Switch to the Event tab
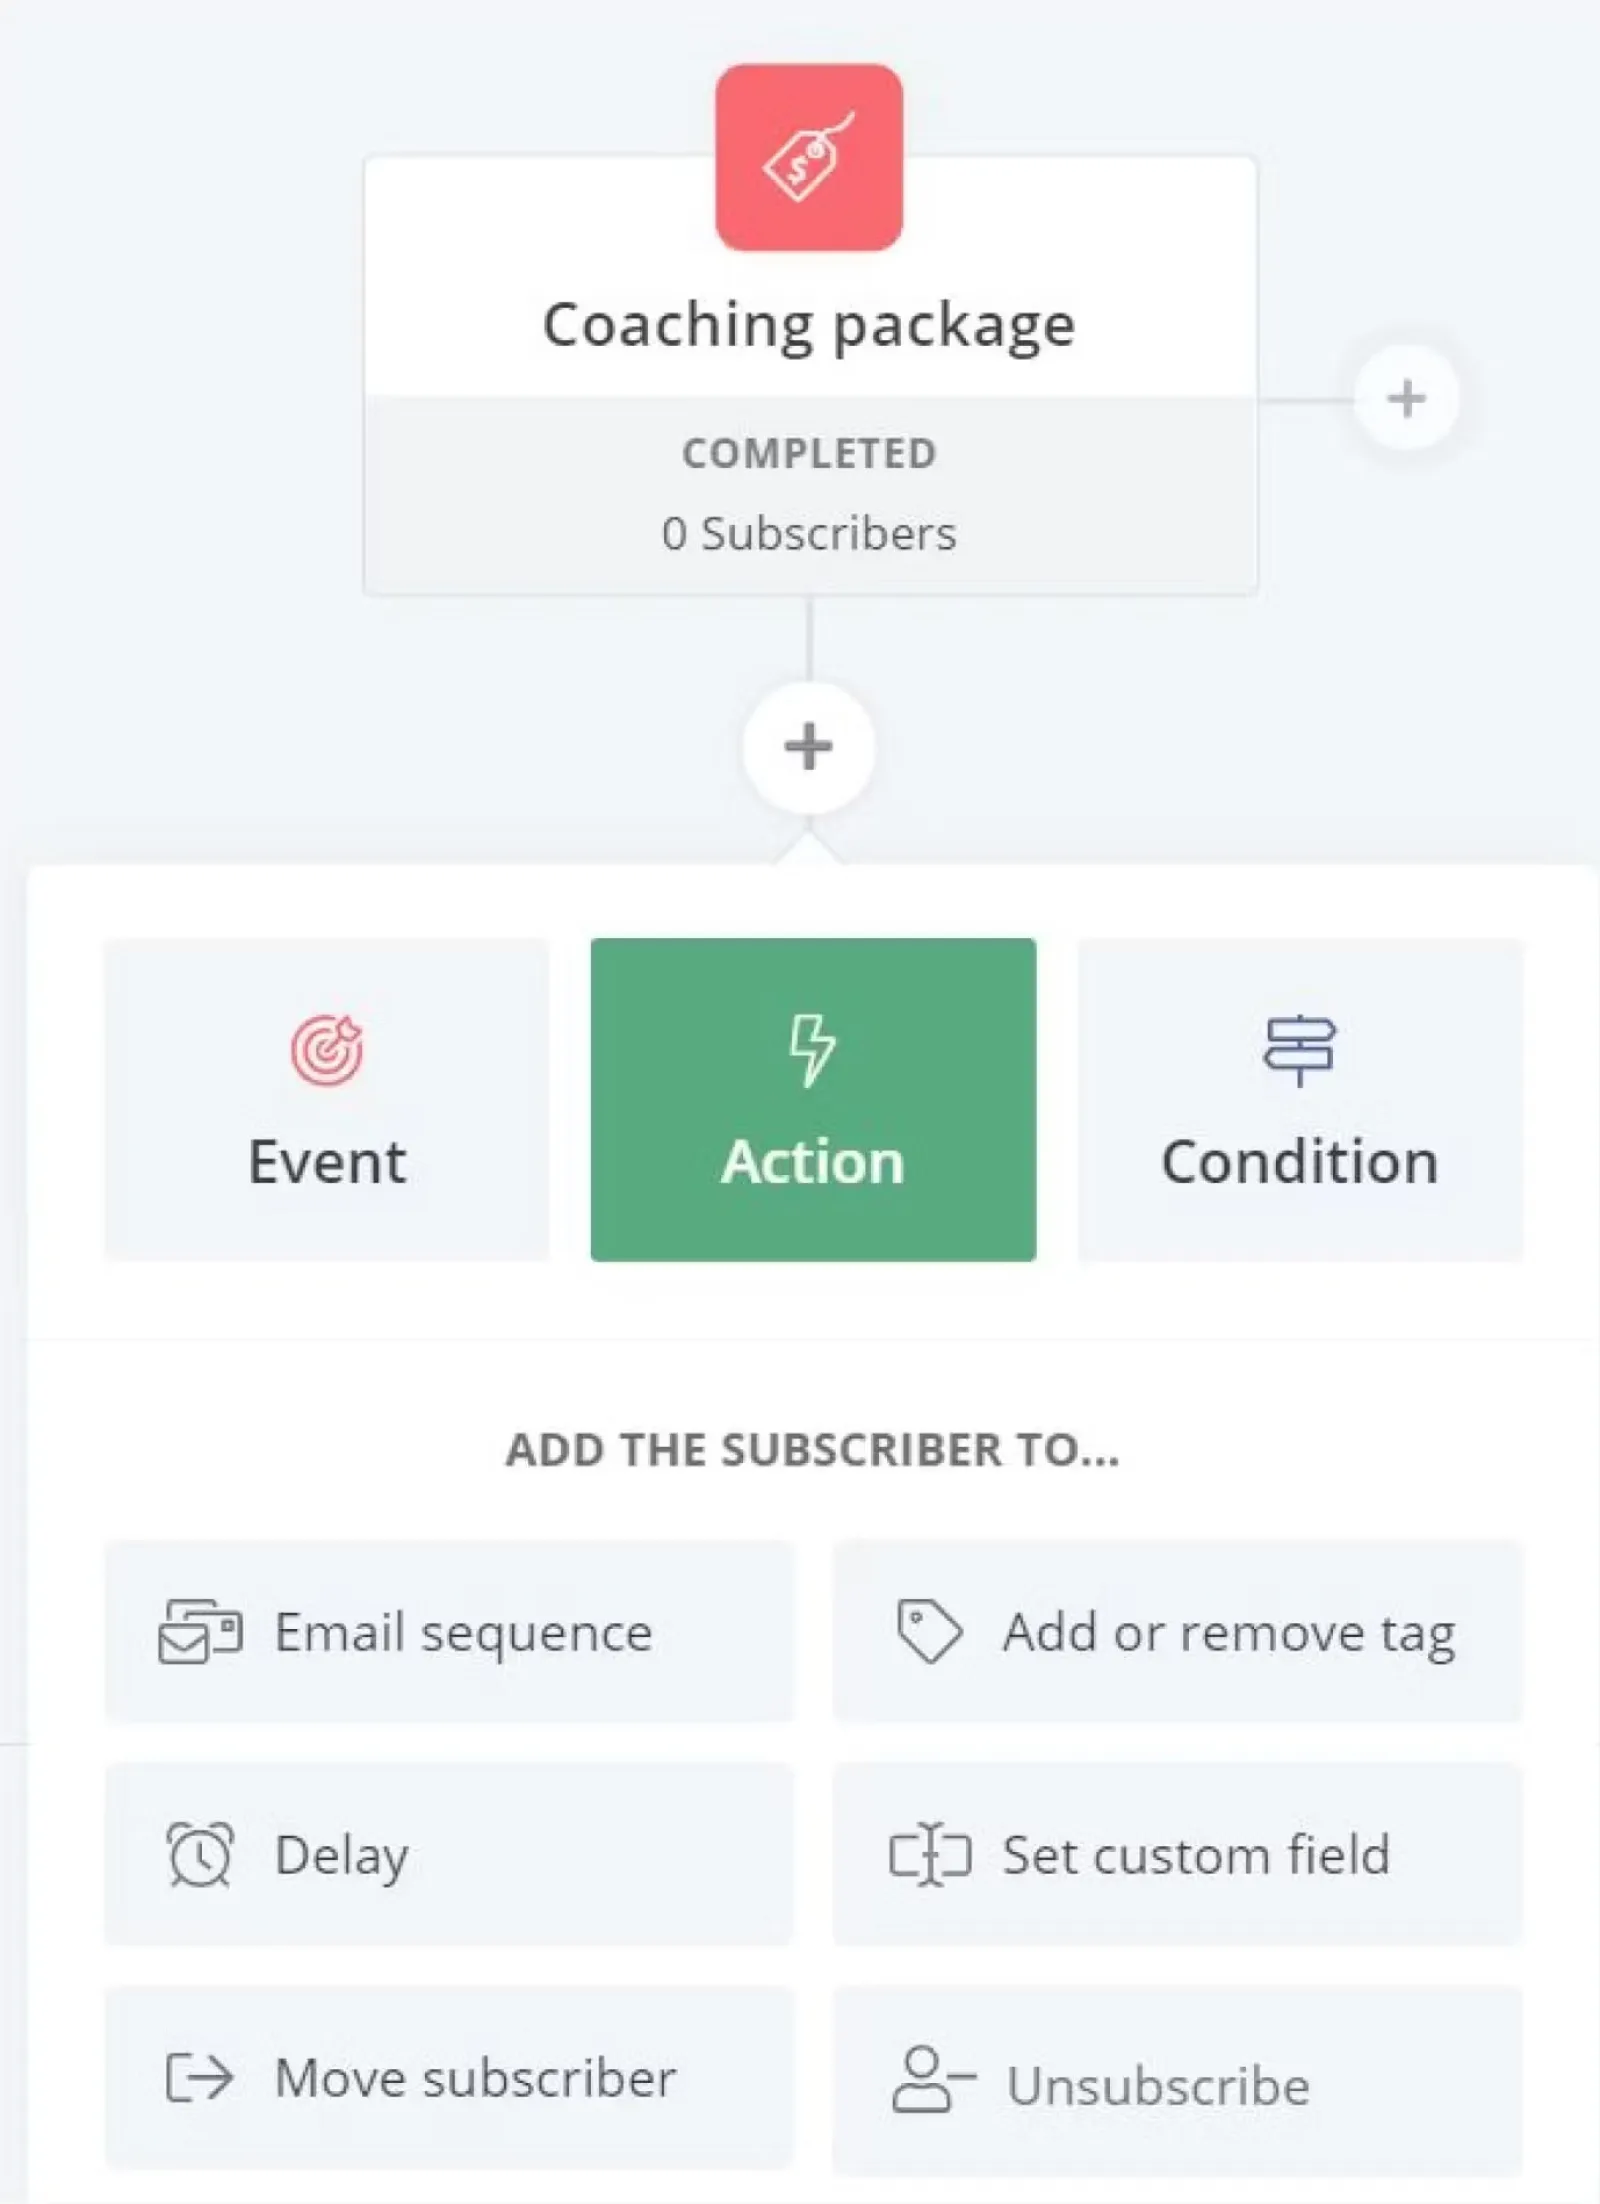Screen dimensions: 1600x2204 [x=327, y=1100]
